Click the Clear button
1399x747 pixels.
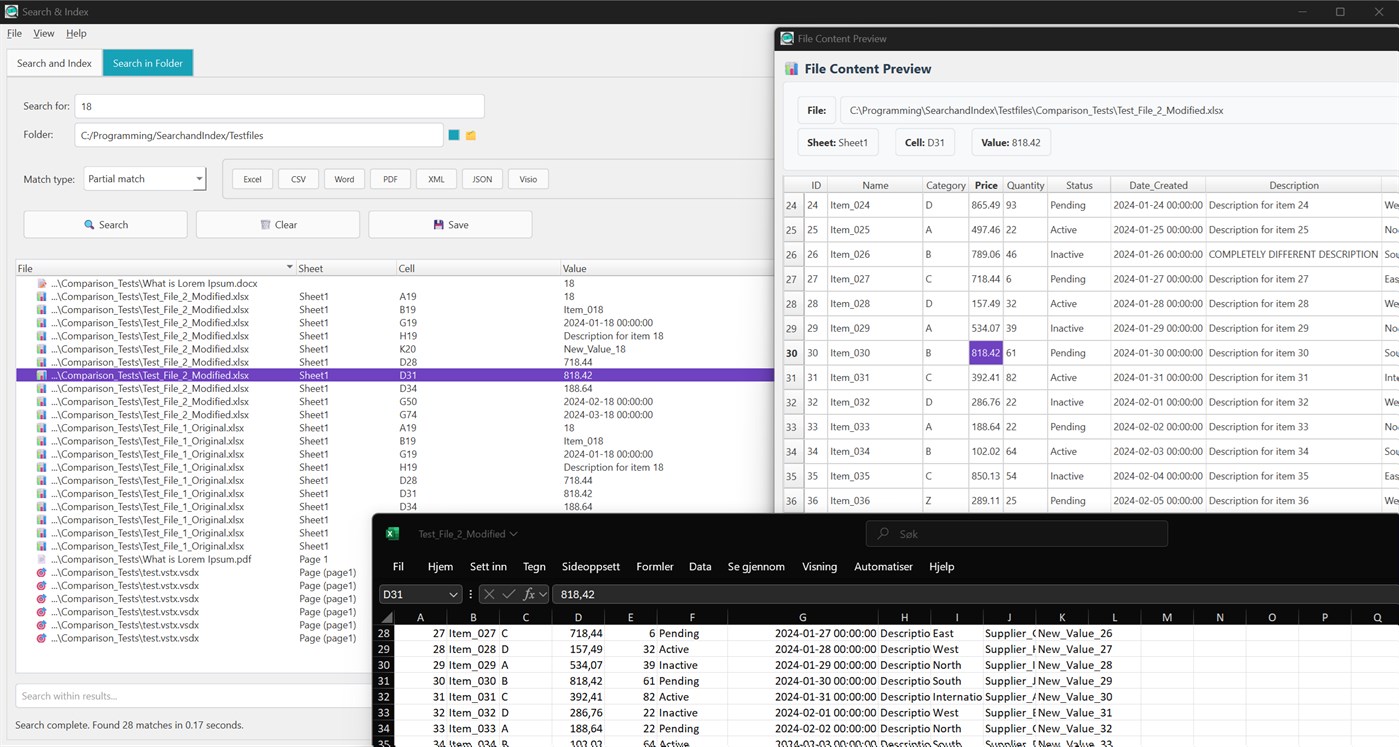[x=277, y=224]
